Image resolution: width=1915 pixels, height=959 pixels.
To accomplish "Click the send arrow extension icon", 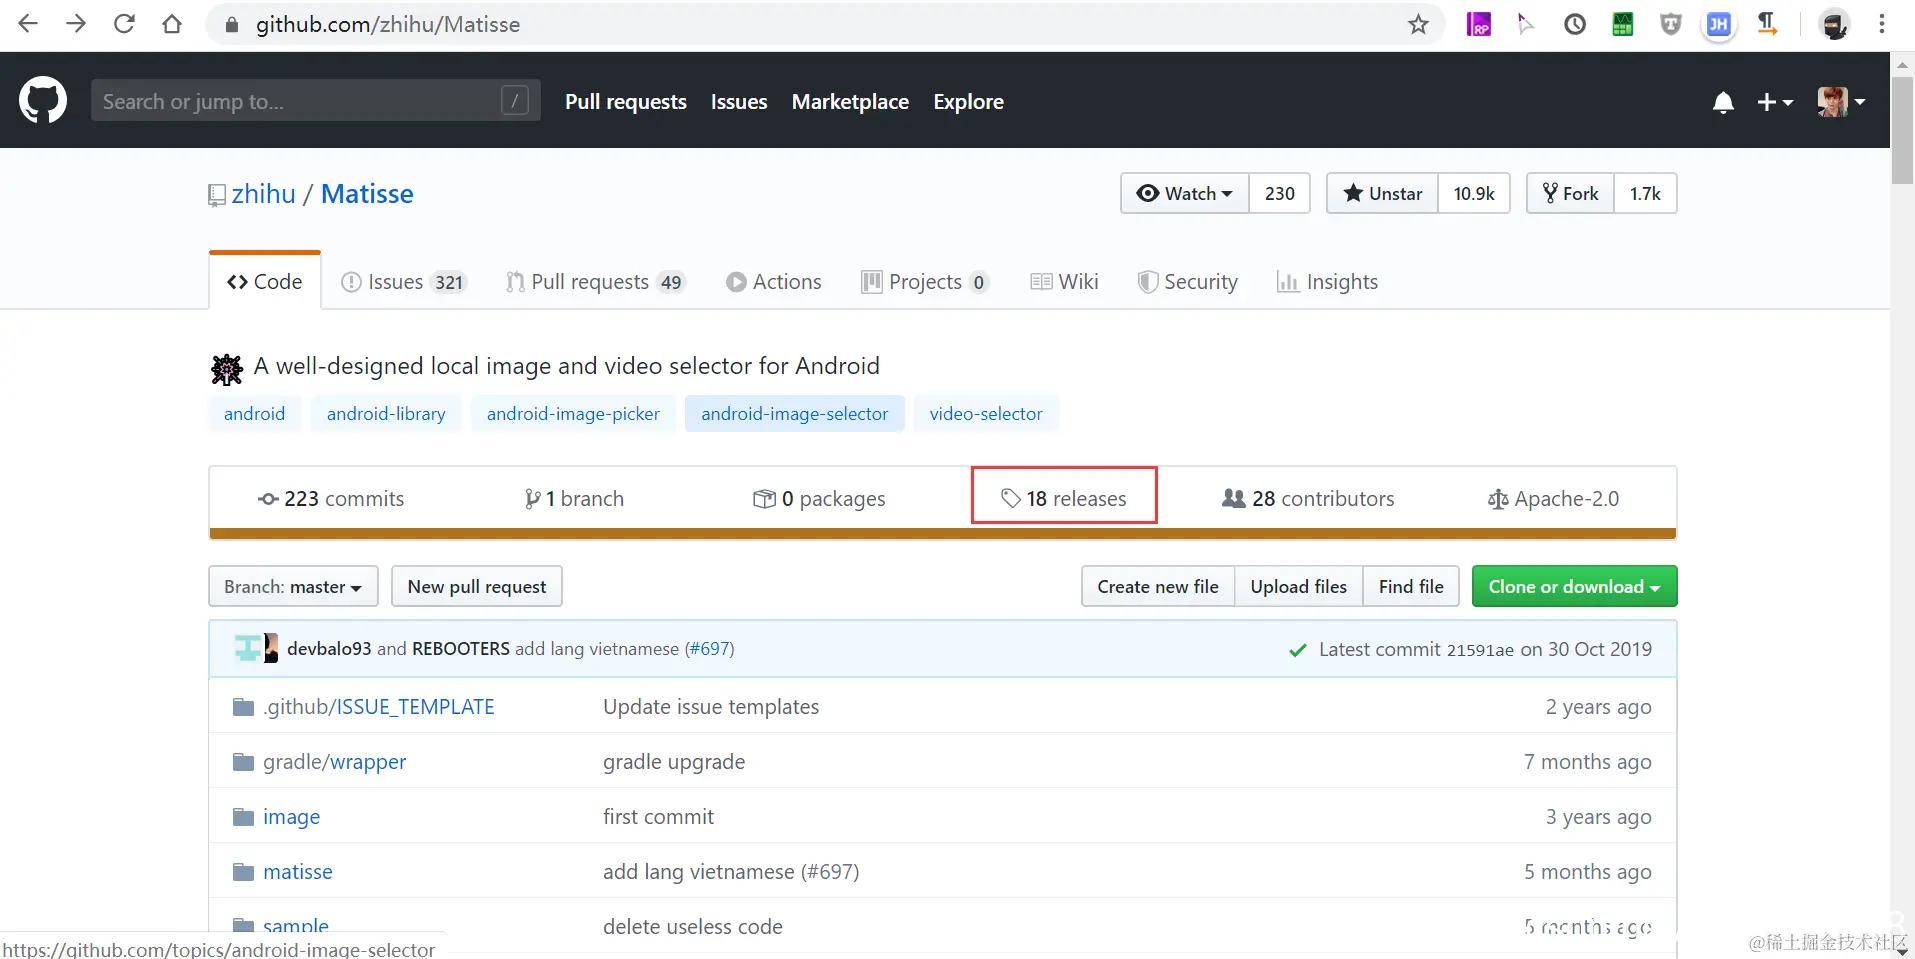I will [1526, 24].
